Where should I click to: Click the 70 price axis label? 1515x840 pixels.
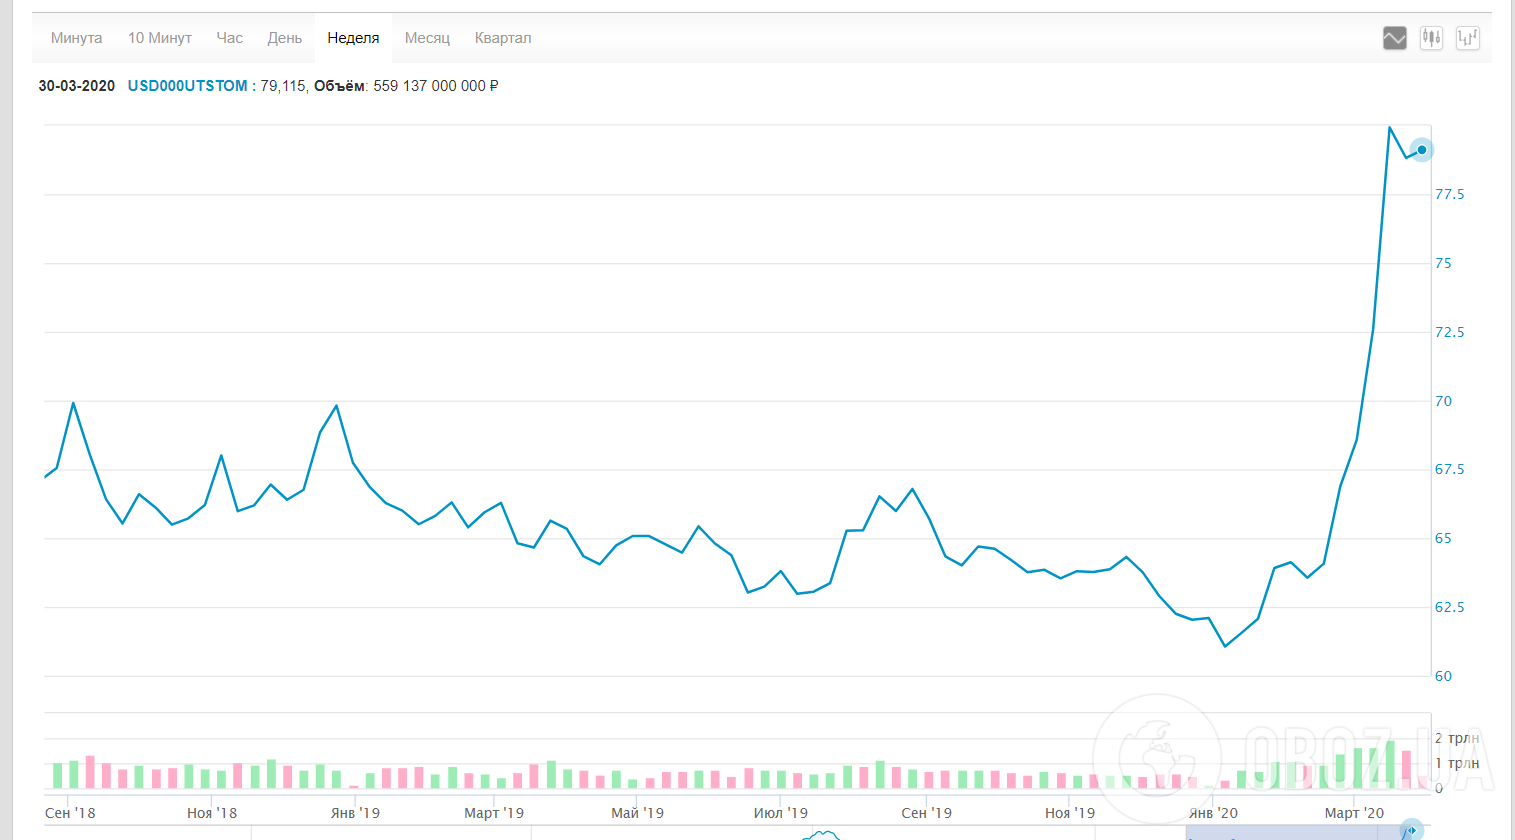point(1443,401)
